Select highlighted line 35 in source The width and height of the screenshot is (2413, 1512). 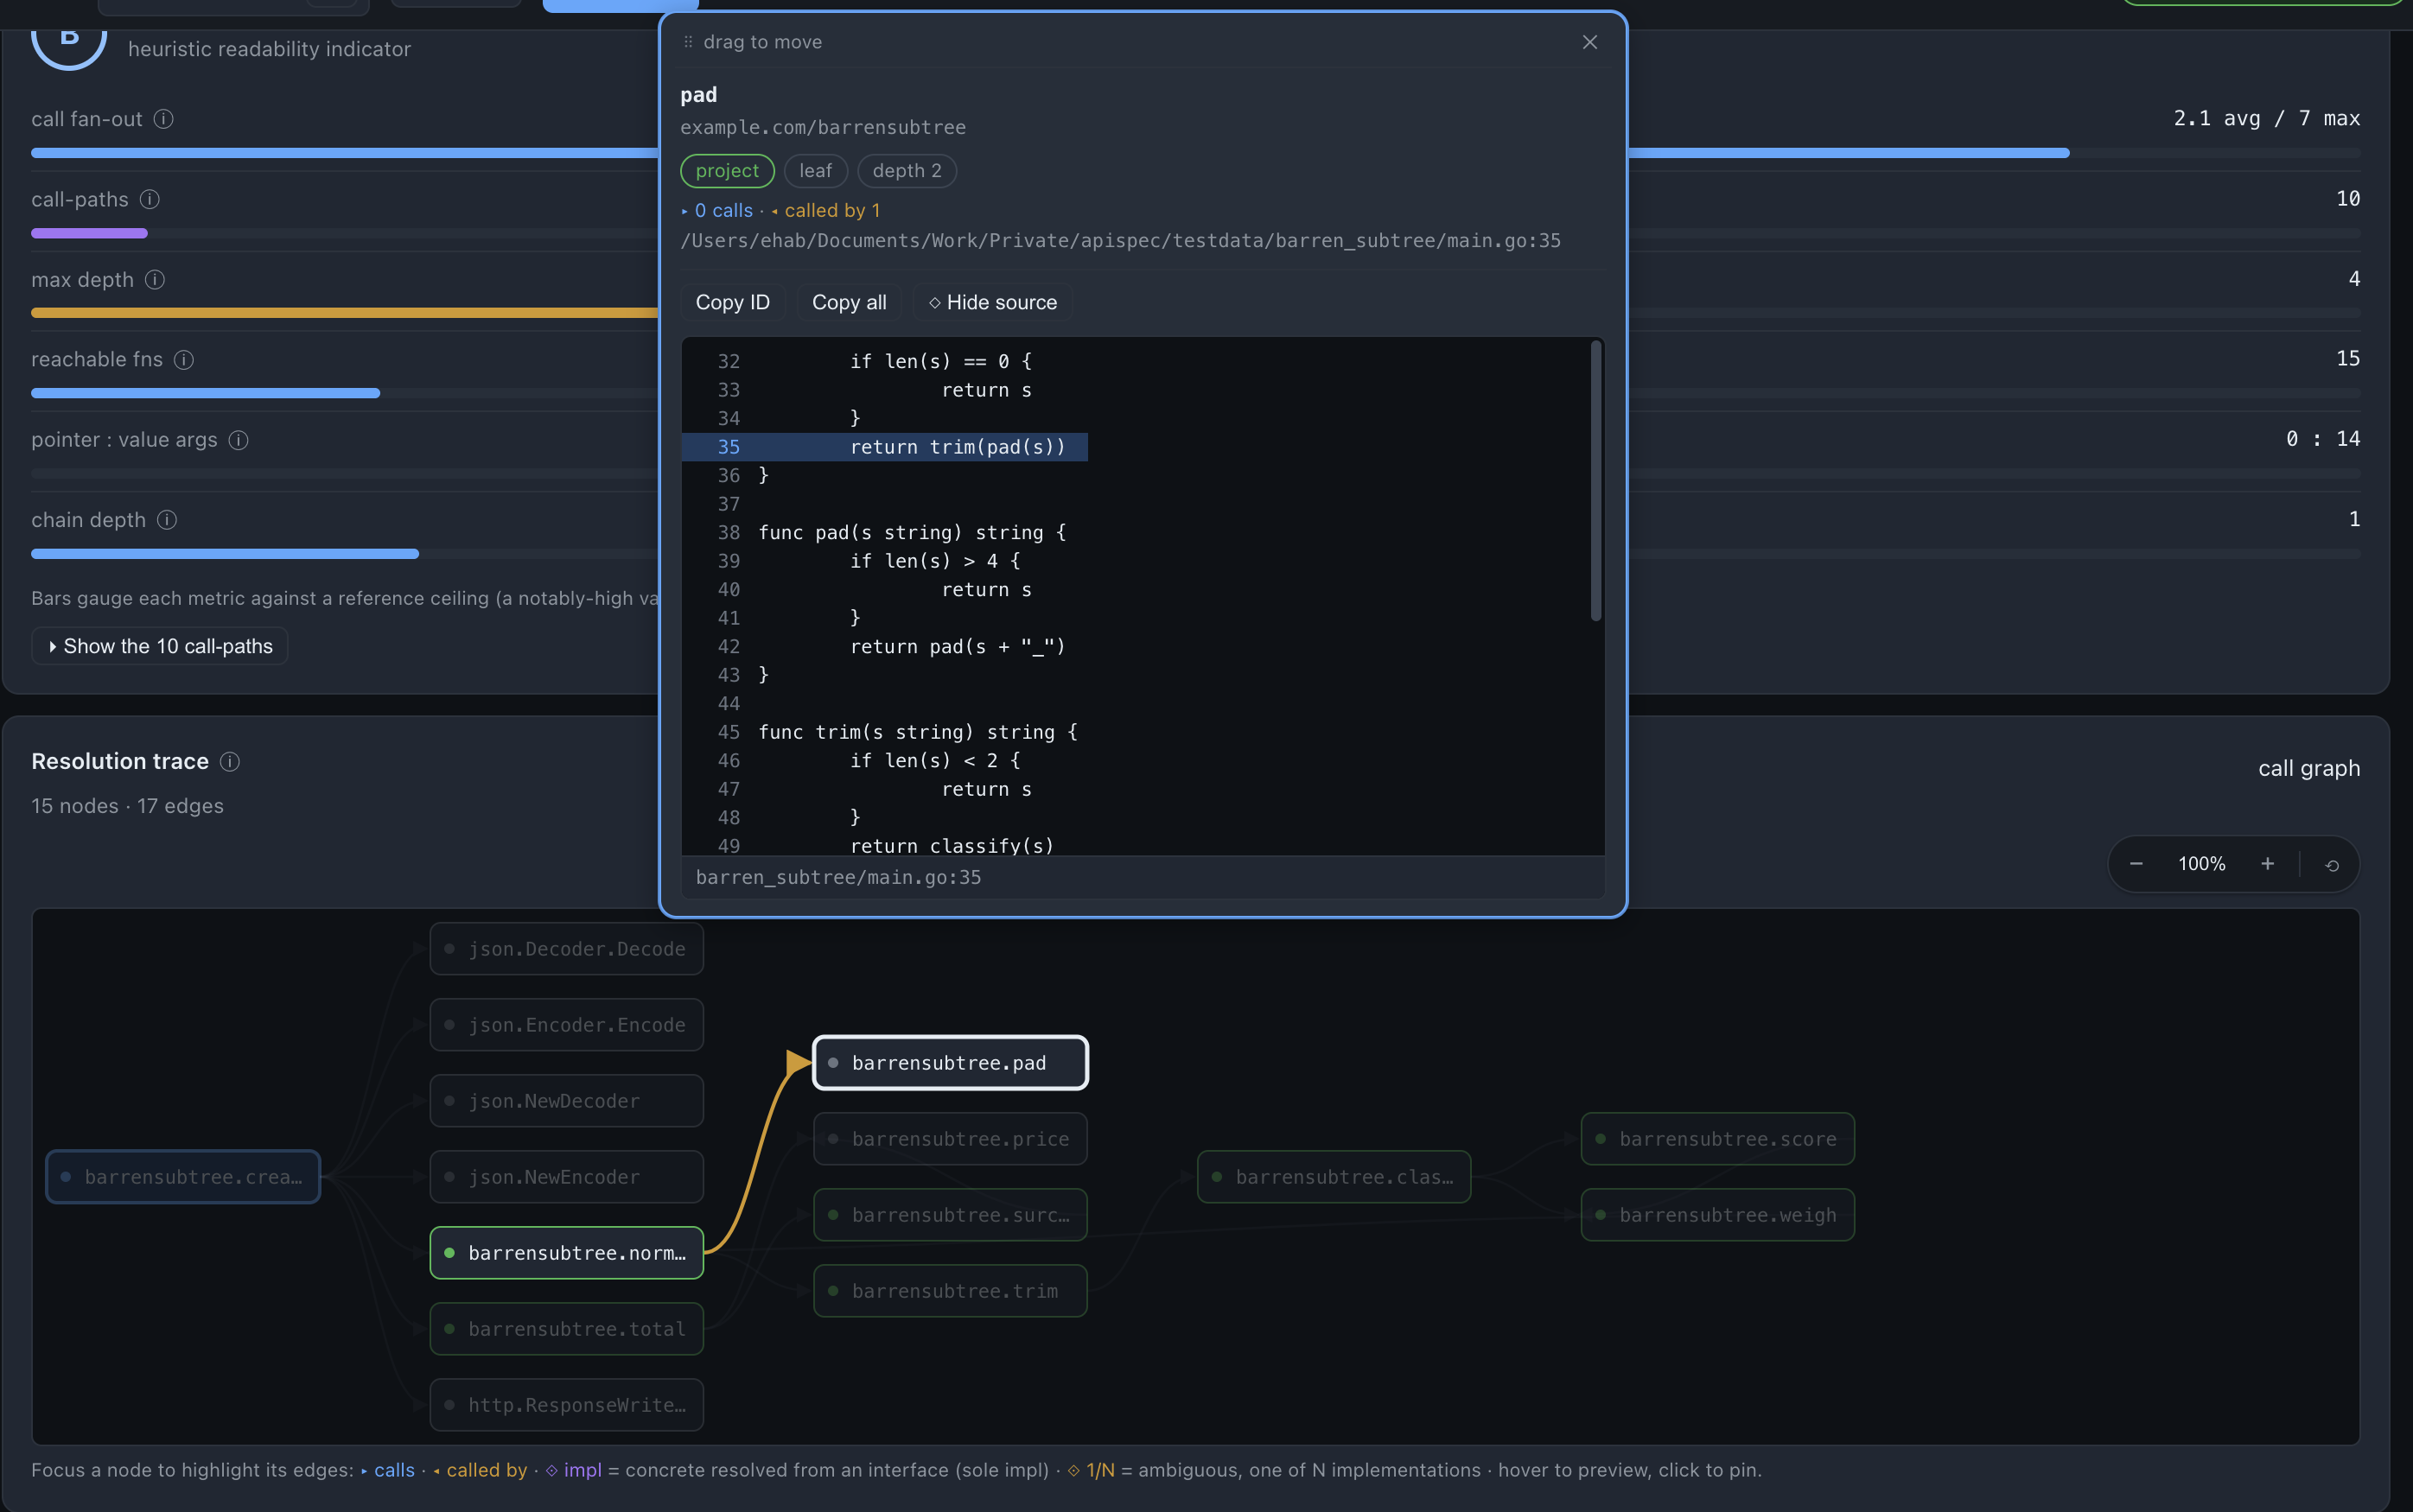click(x=884, y=447)
